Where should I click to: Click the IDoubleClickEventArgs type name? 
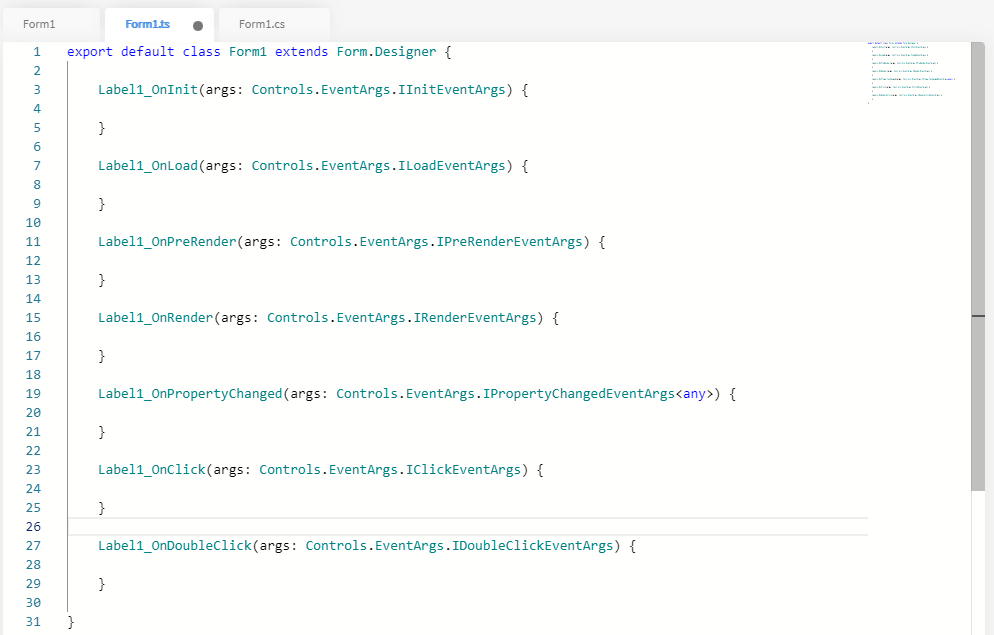point(532,546)
